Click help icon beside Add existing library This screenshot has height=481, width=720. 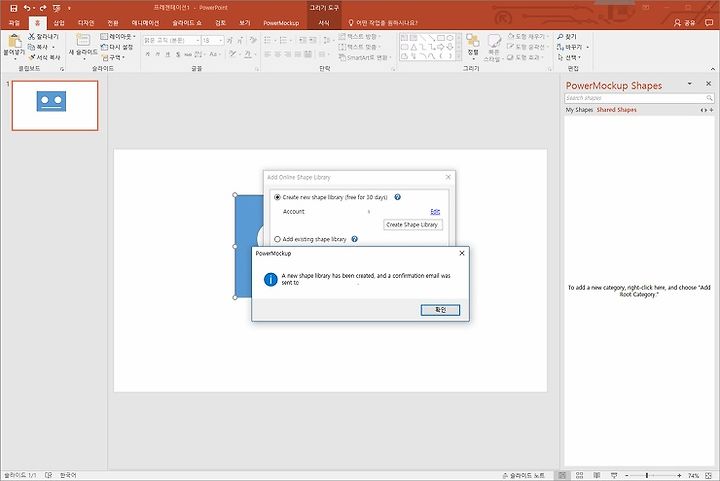[x=354, y=239]
